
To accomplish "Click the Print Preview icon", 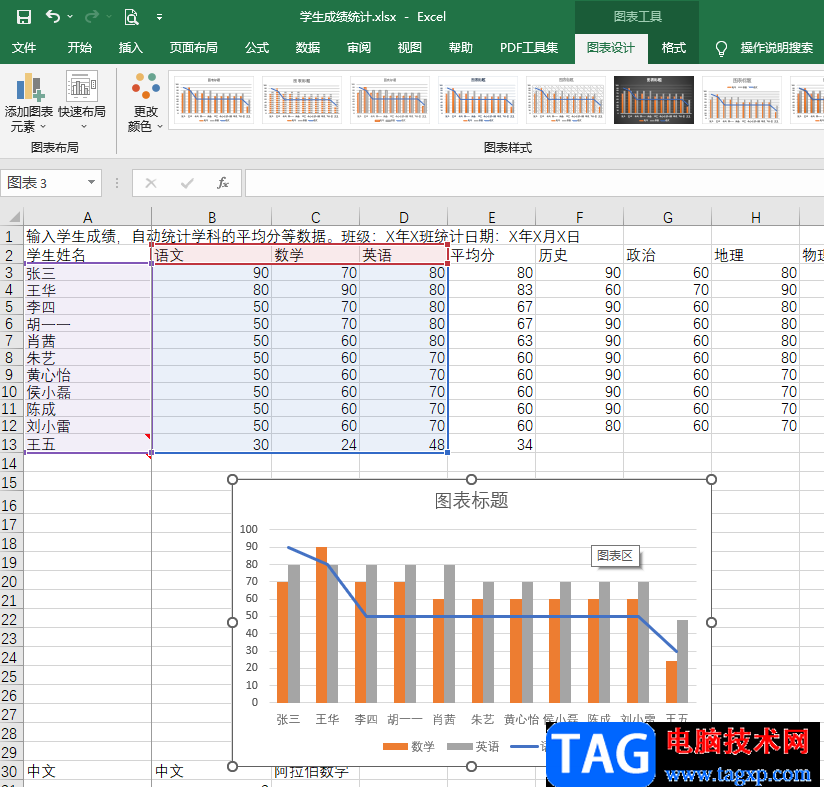I will [131, 17].
